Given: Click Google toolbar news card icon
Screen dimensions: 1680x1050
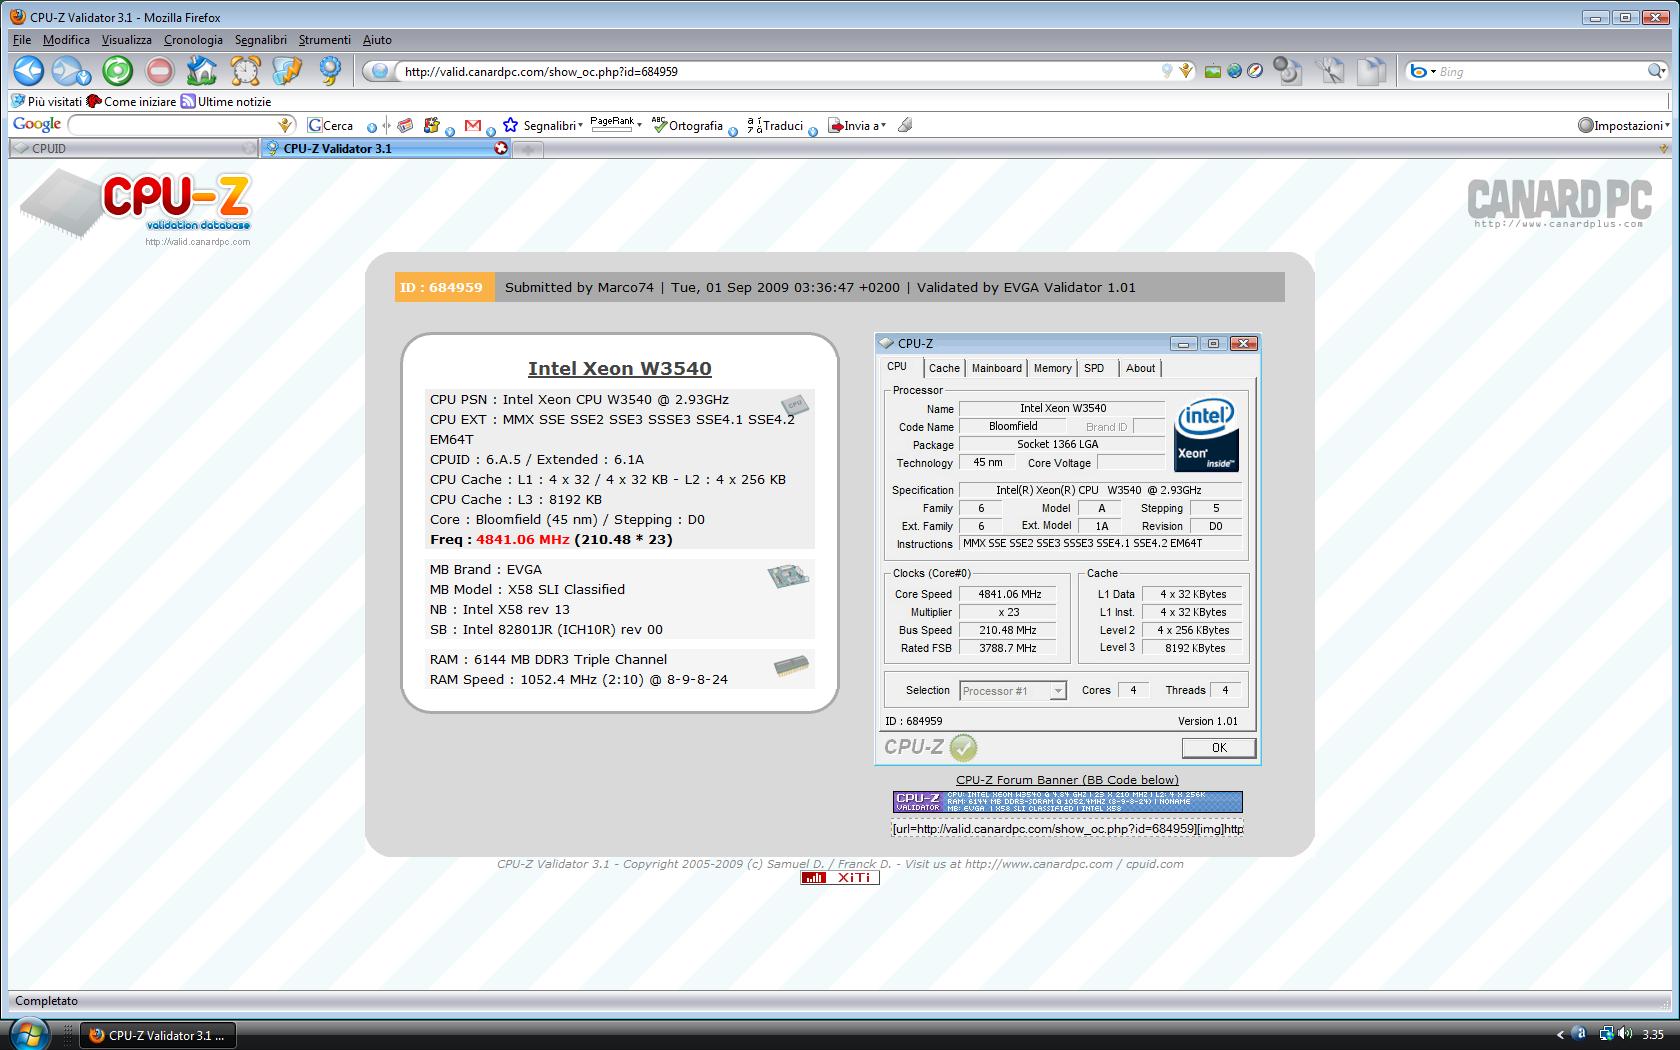Looking at the screenshot, I should [405, 125].
